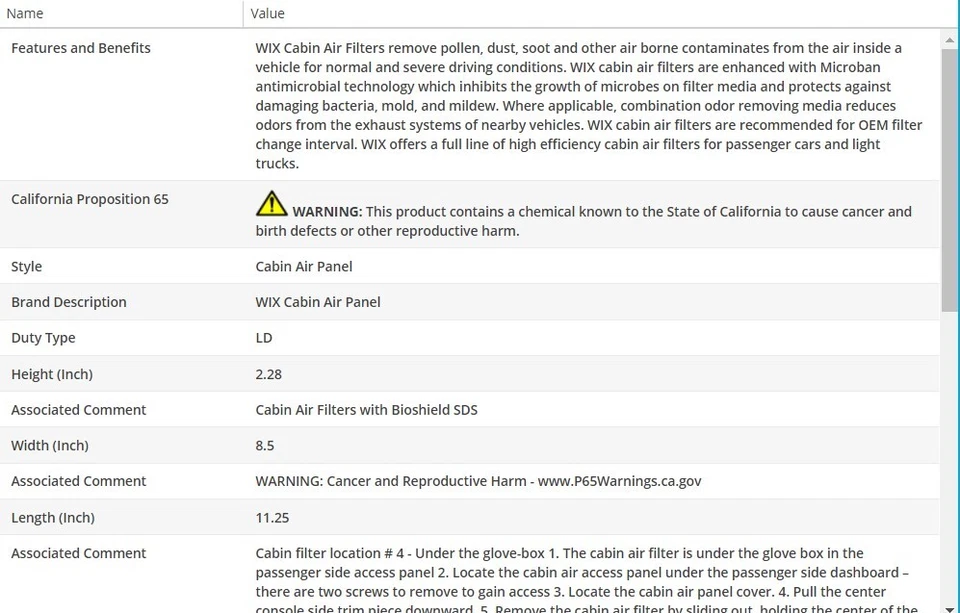Click the Brand Description row label

[x=69, y=302]
